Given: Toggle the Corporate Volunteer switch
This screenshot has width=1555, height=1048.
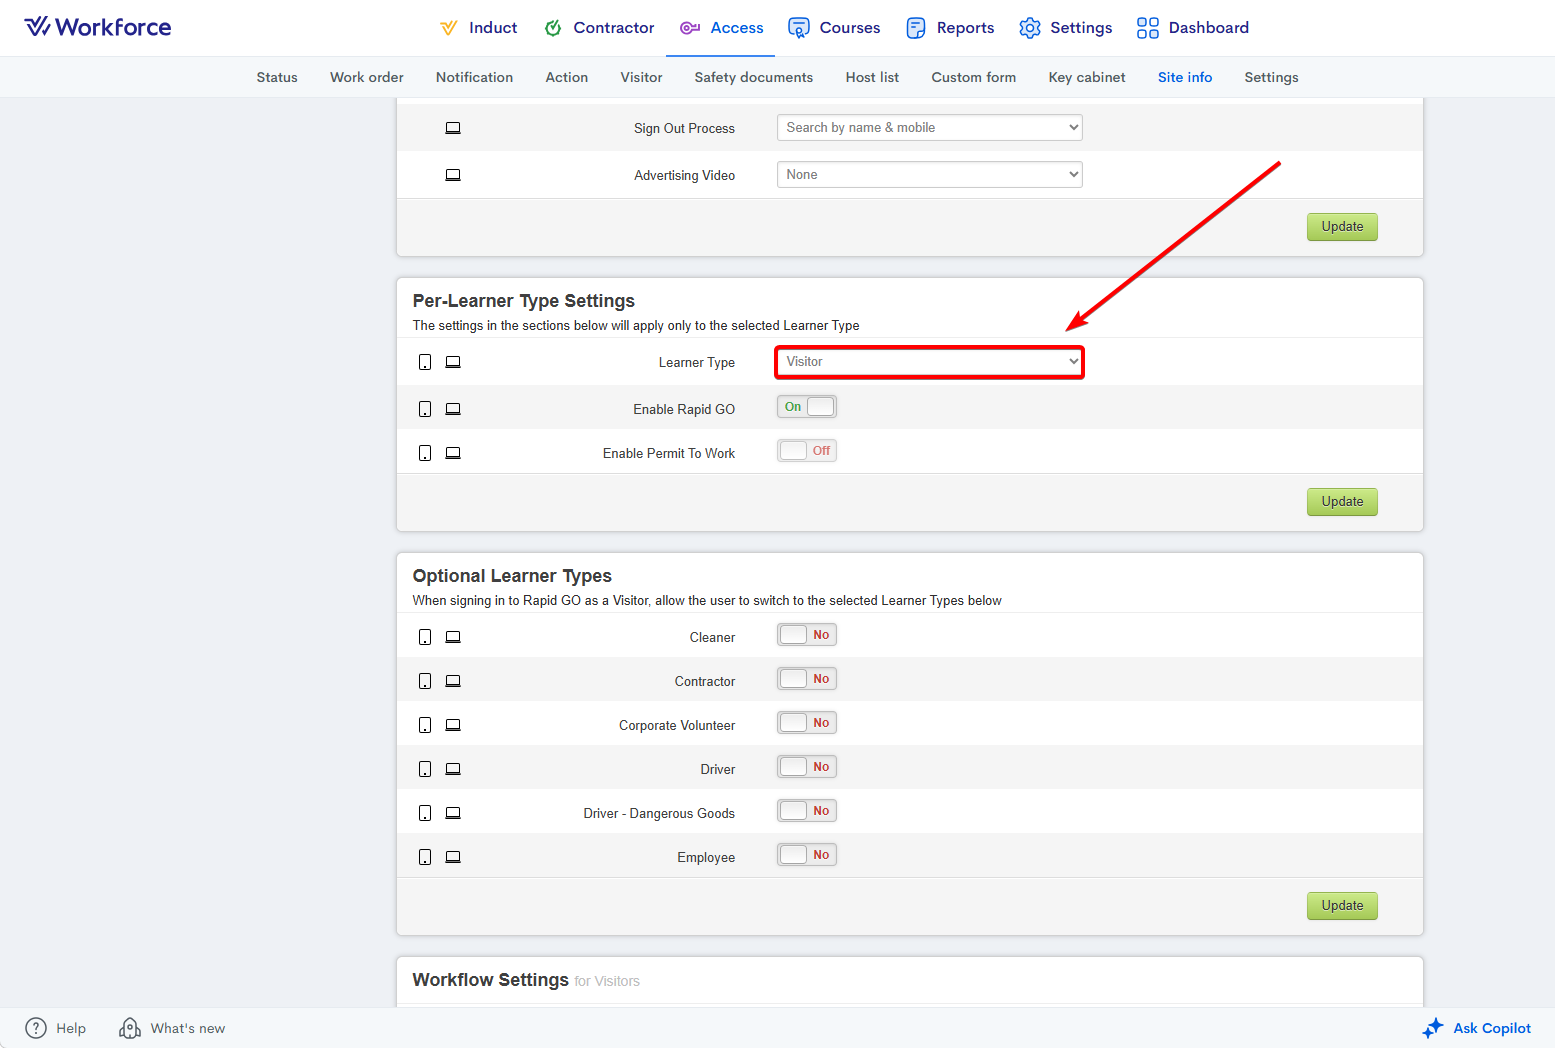Looking at the screenshot, I should [807, 723].
